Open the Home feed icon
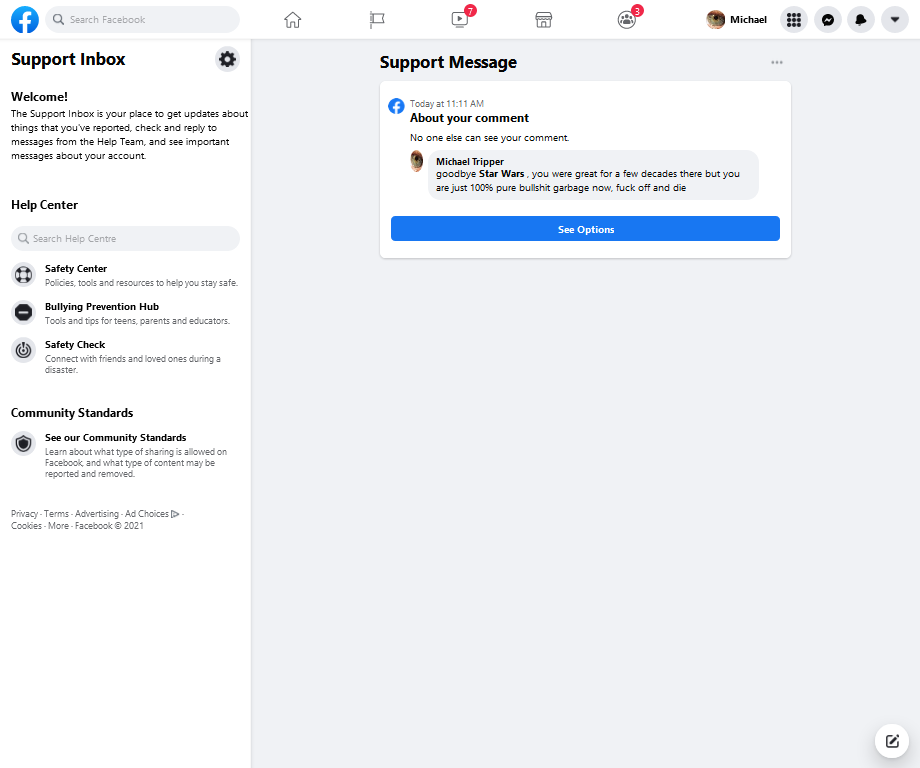Screen dimensions: 920x768 click(x=292, y=19)
